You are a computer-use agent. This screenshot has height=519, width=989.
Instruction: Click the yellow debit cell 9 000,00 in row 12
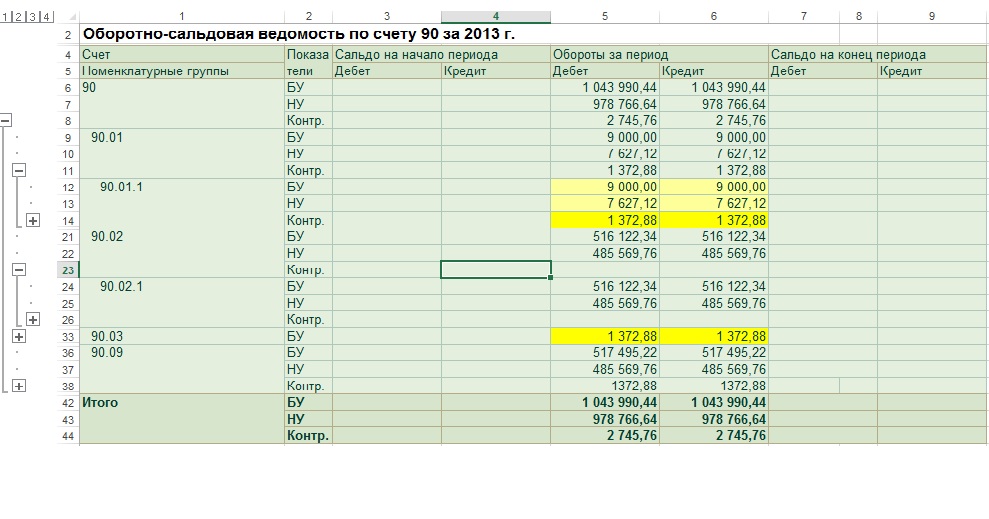click(x=605, y=187)
